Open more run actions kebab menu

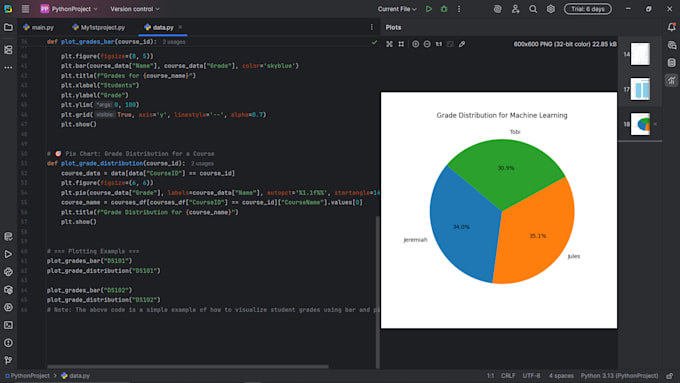point(459,9)
